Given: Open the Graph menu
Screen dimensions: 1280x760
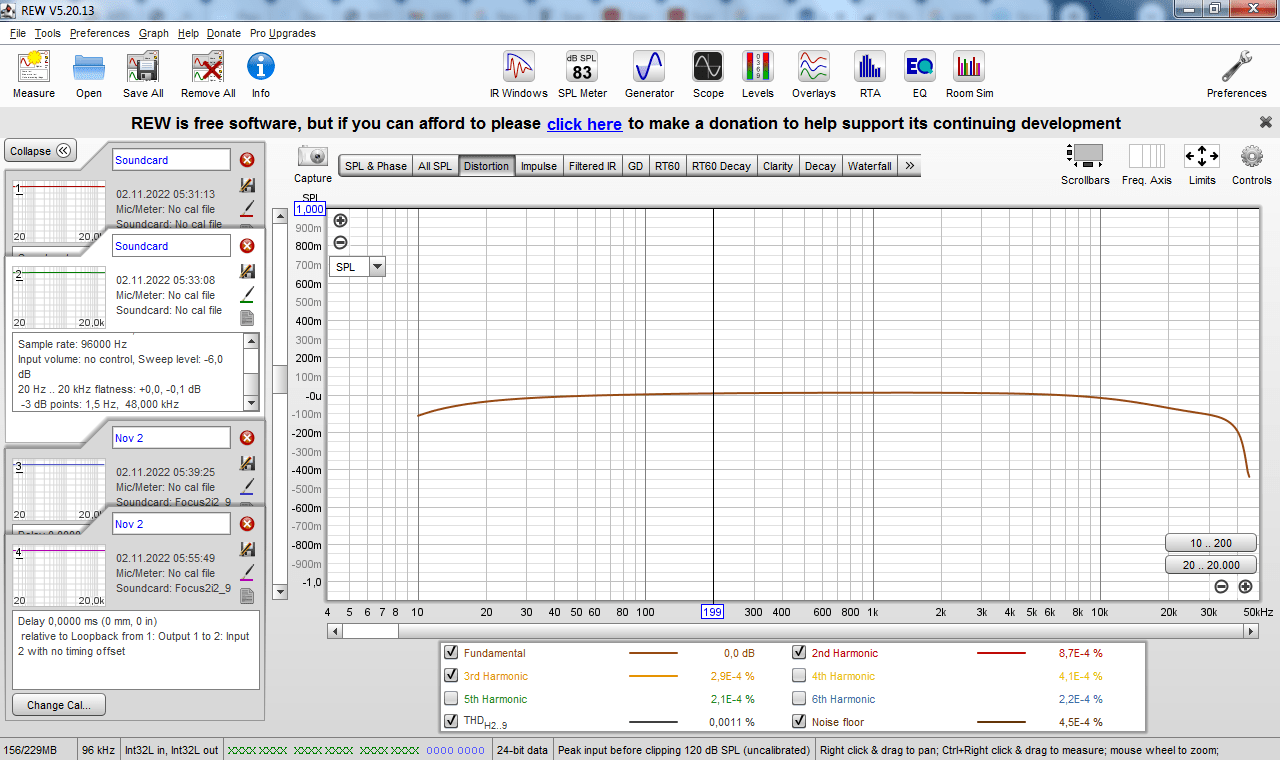Looking at the screenshot, I should pos(154,33).
